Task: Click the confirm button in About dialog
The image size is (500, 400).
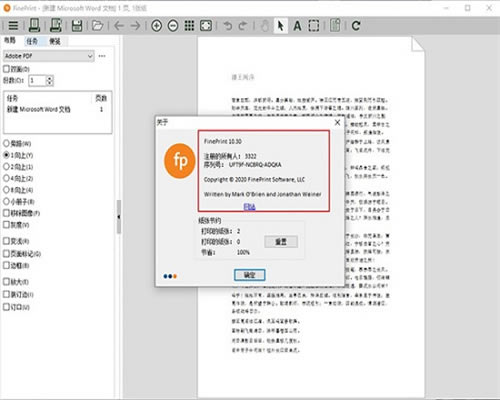Action: (250, 275)
